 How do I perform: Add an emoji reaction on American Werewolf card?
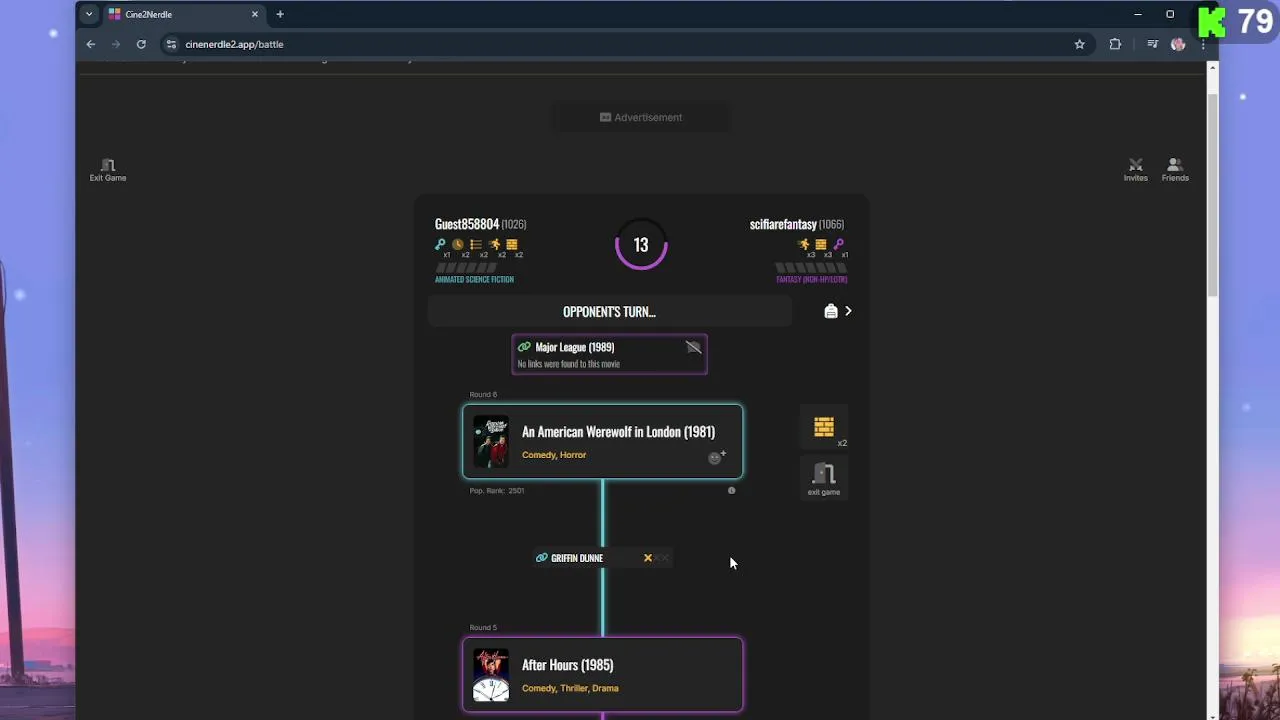pos(717,457)
